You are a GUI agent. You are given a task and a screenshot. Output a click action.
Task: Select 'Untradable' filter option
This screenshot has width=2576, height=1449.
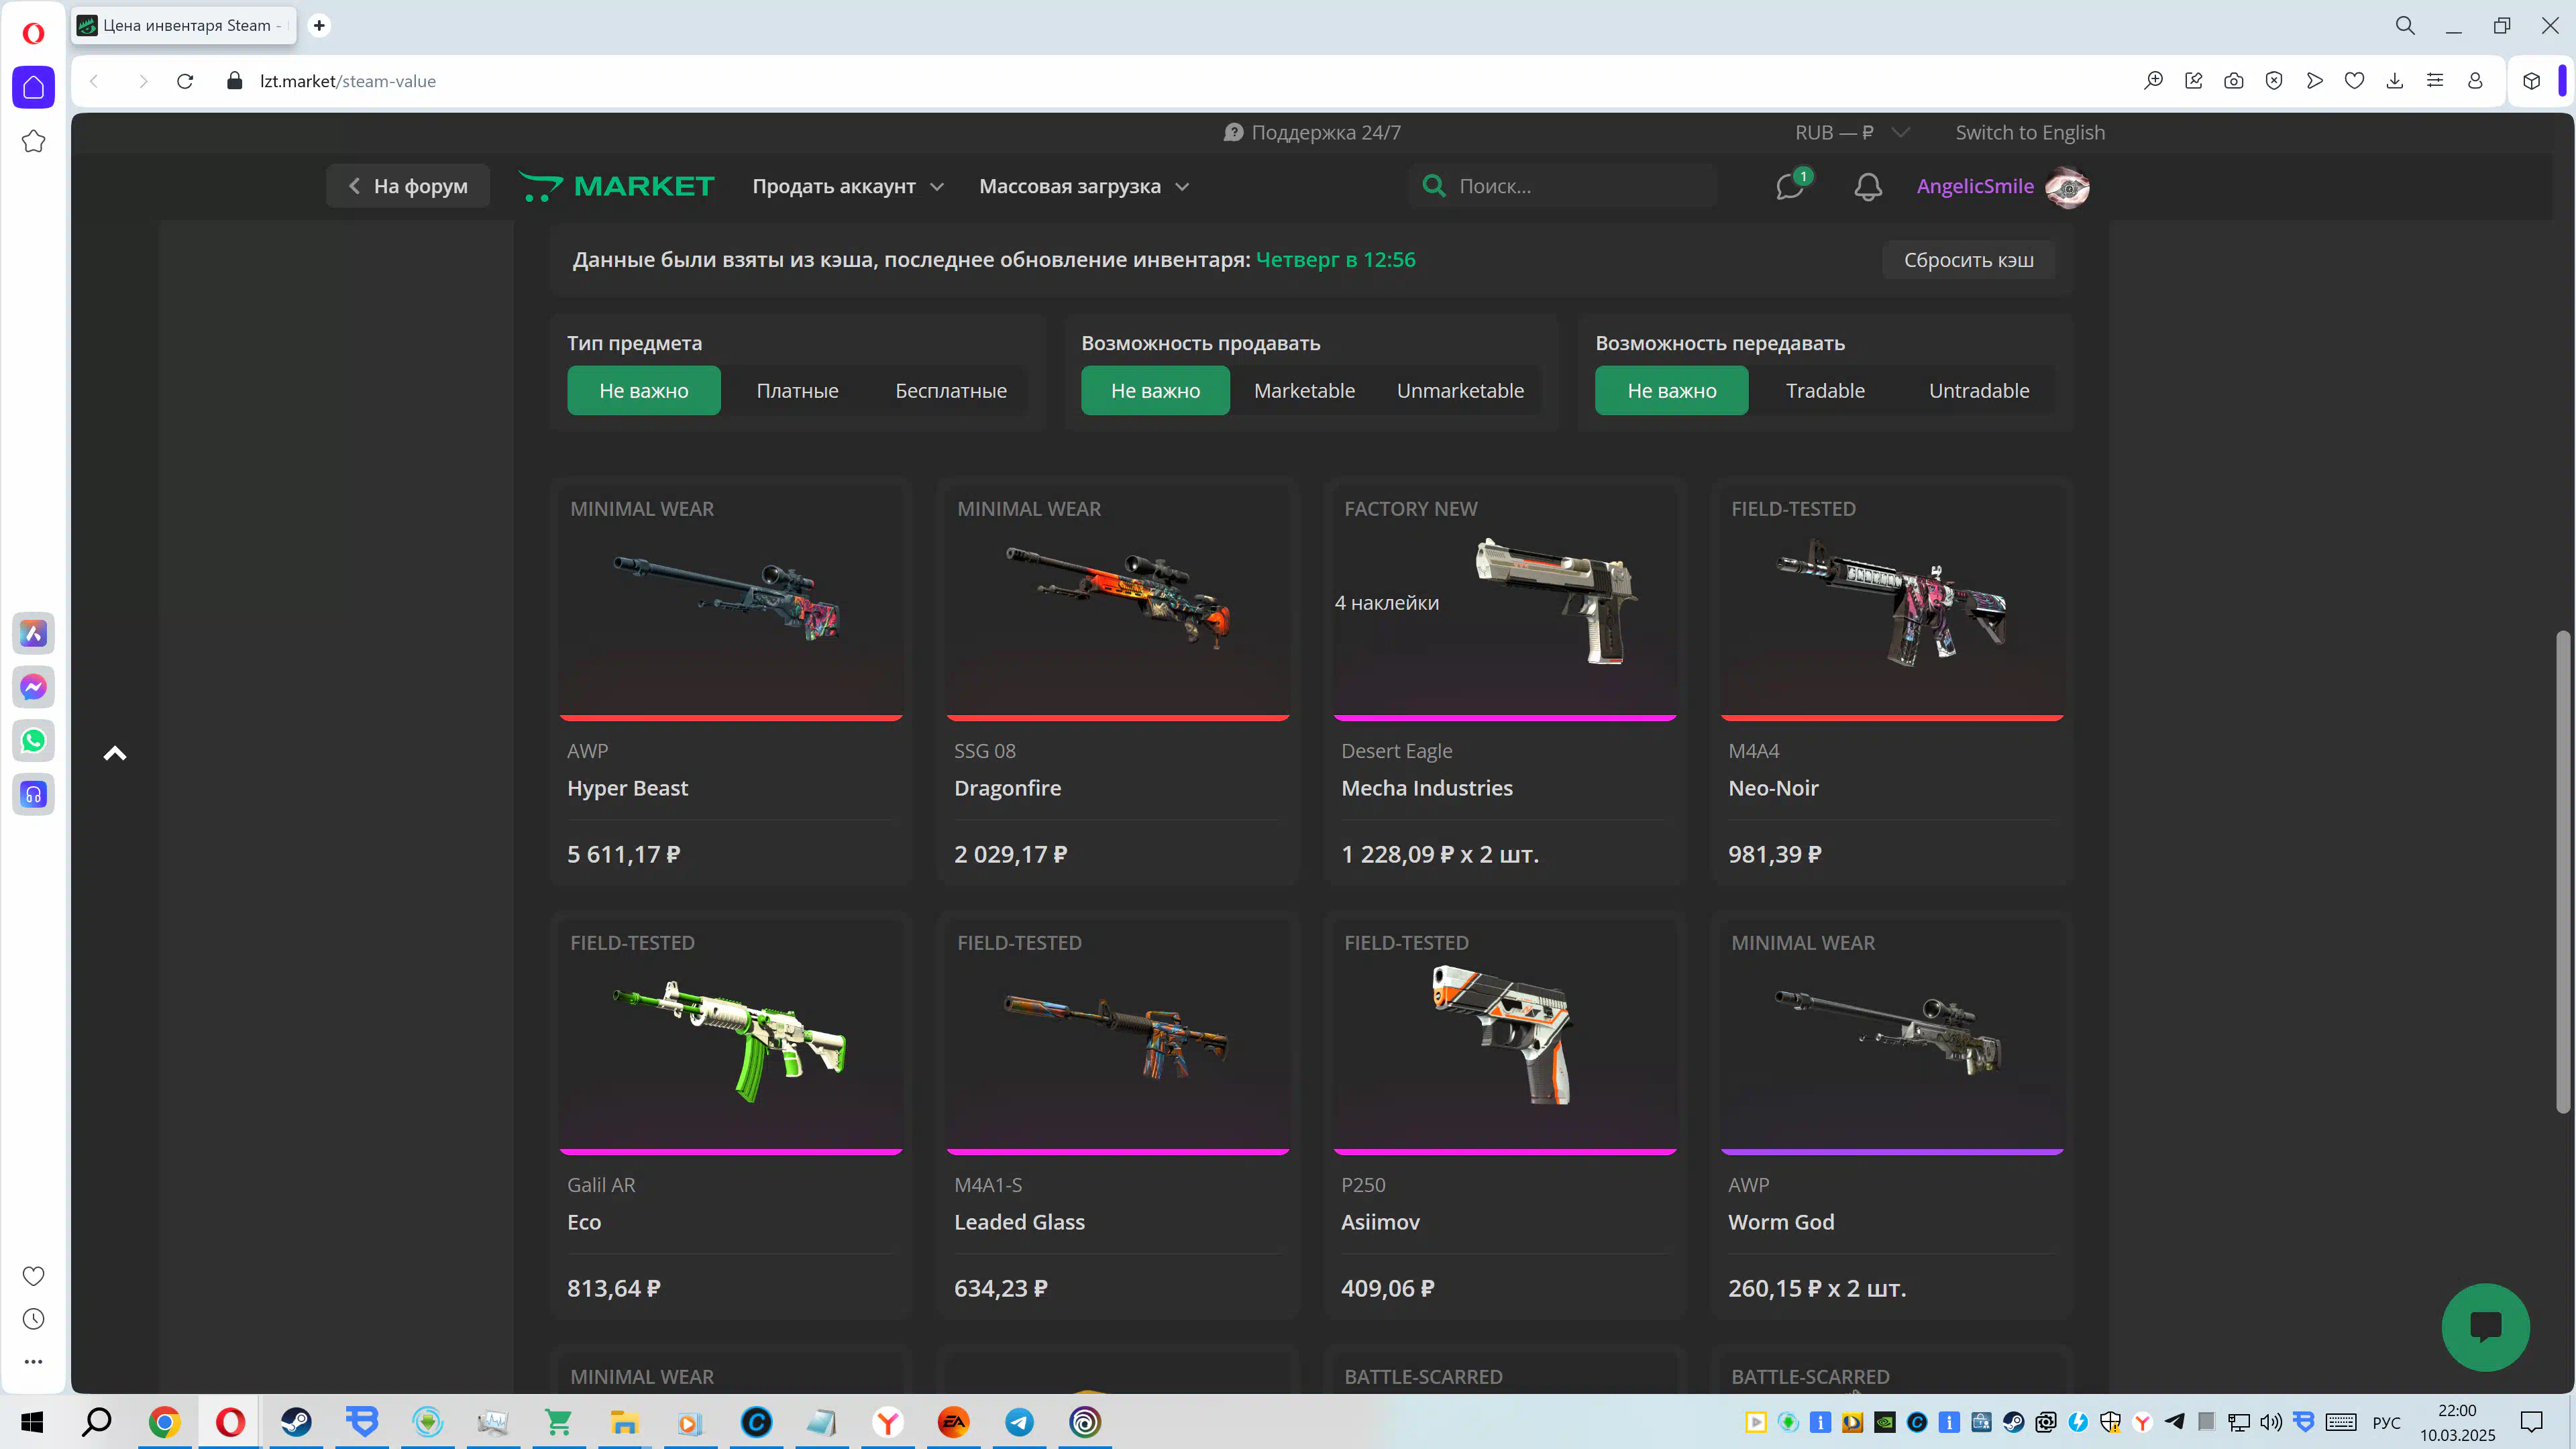(1979, 391)
